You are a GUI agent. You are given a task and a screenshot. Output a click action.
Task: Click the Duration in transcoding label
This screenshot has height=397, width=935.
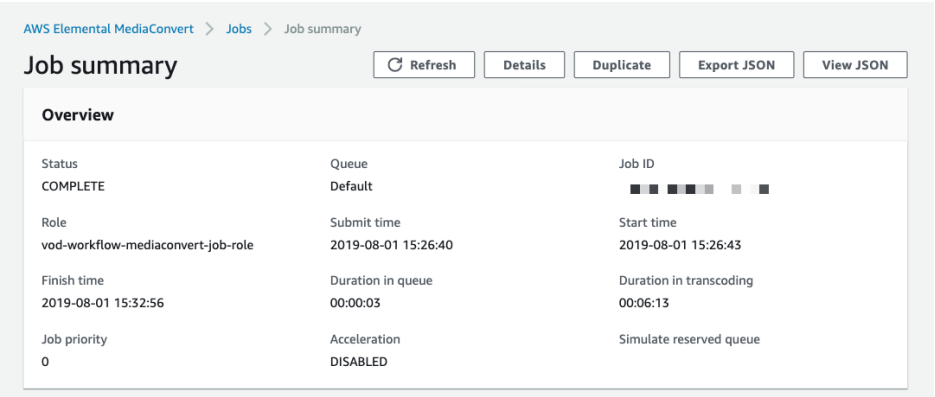[x=686, y=280]
